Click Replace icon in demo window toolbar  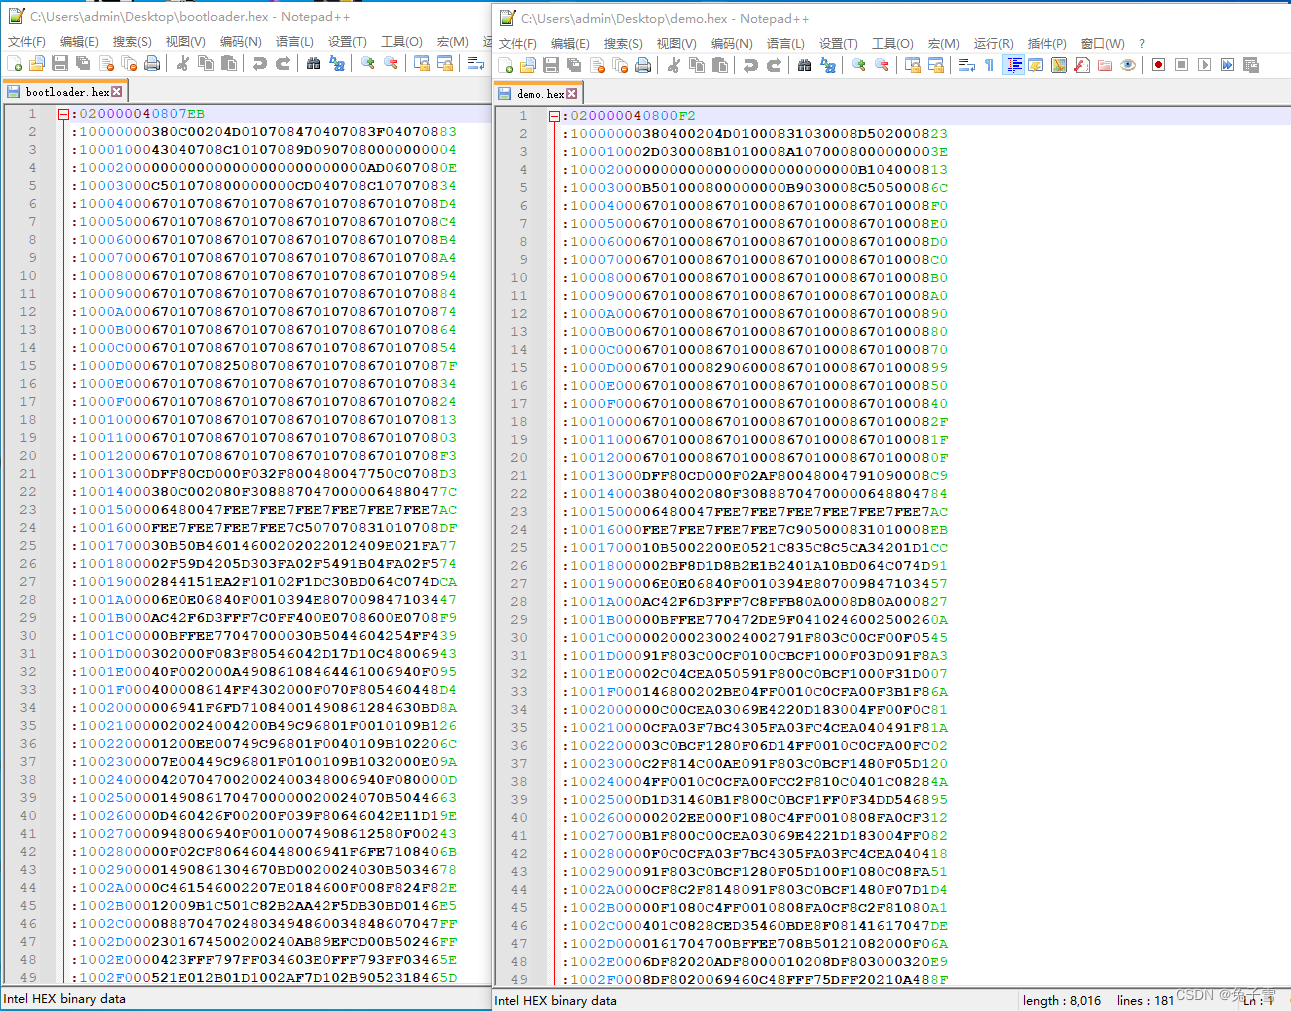(828, 65)
